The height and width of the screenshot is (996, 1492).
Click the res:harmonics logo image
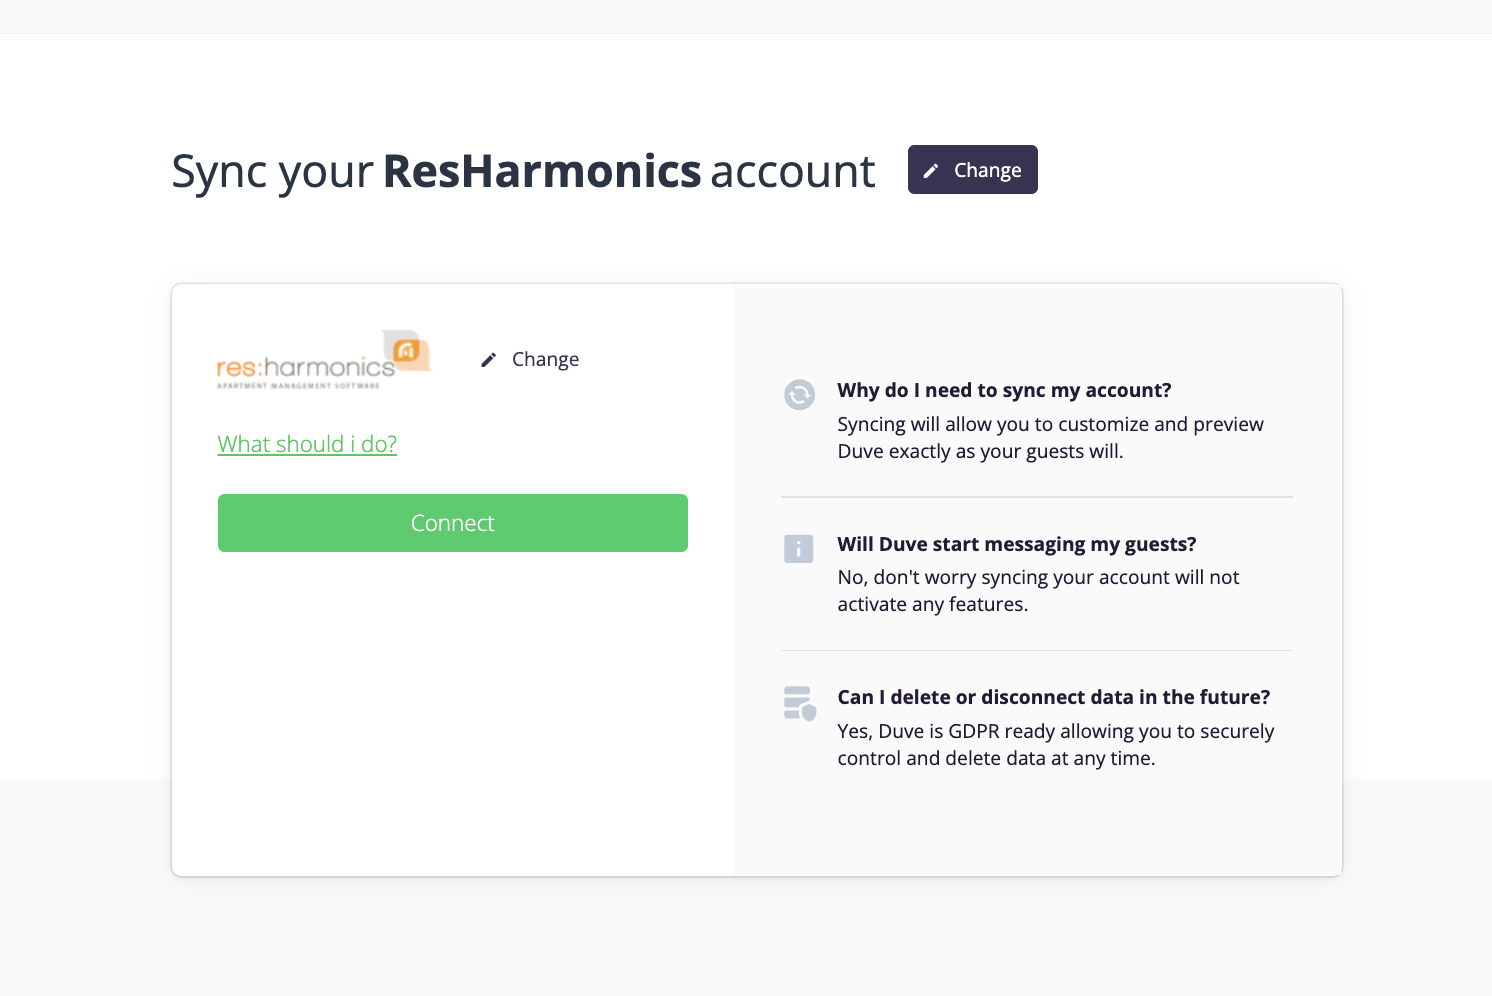point(324,360)
